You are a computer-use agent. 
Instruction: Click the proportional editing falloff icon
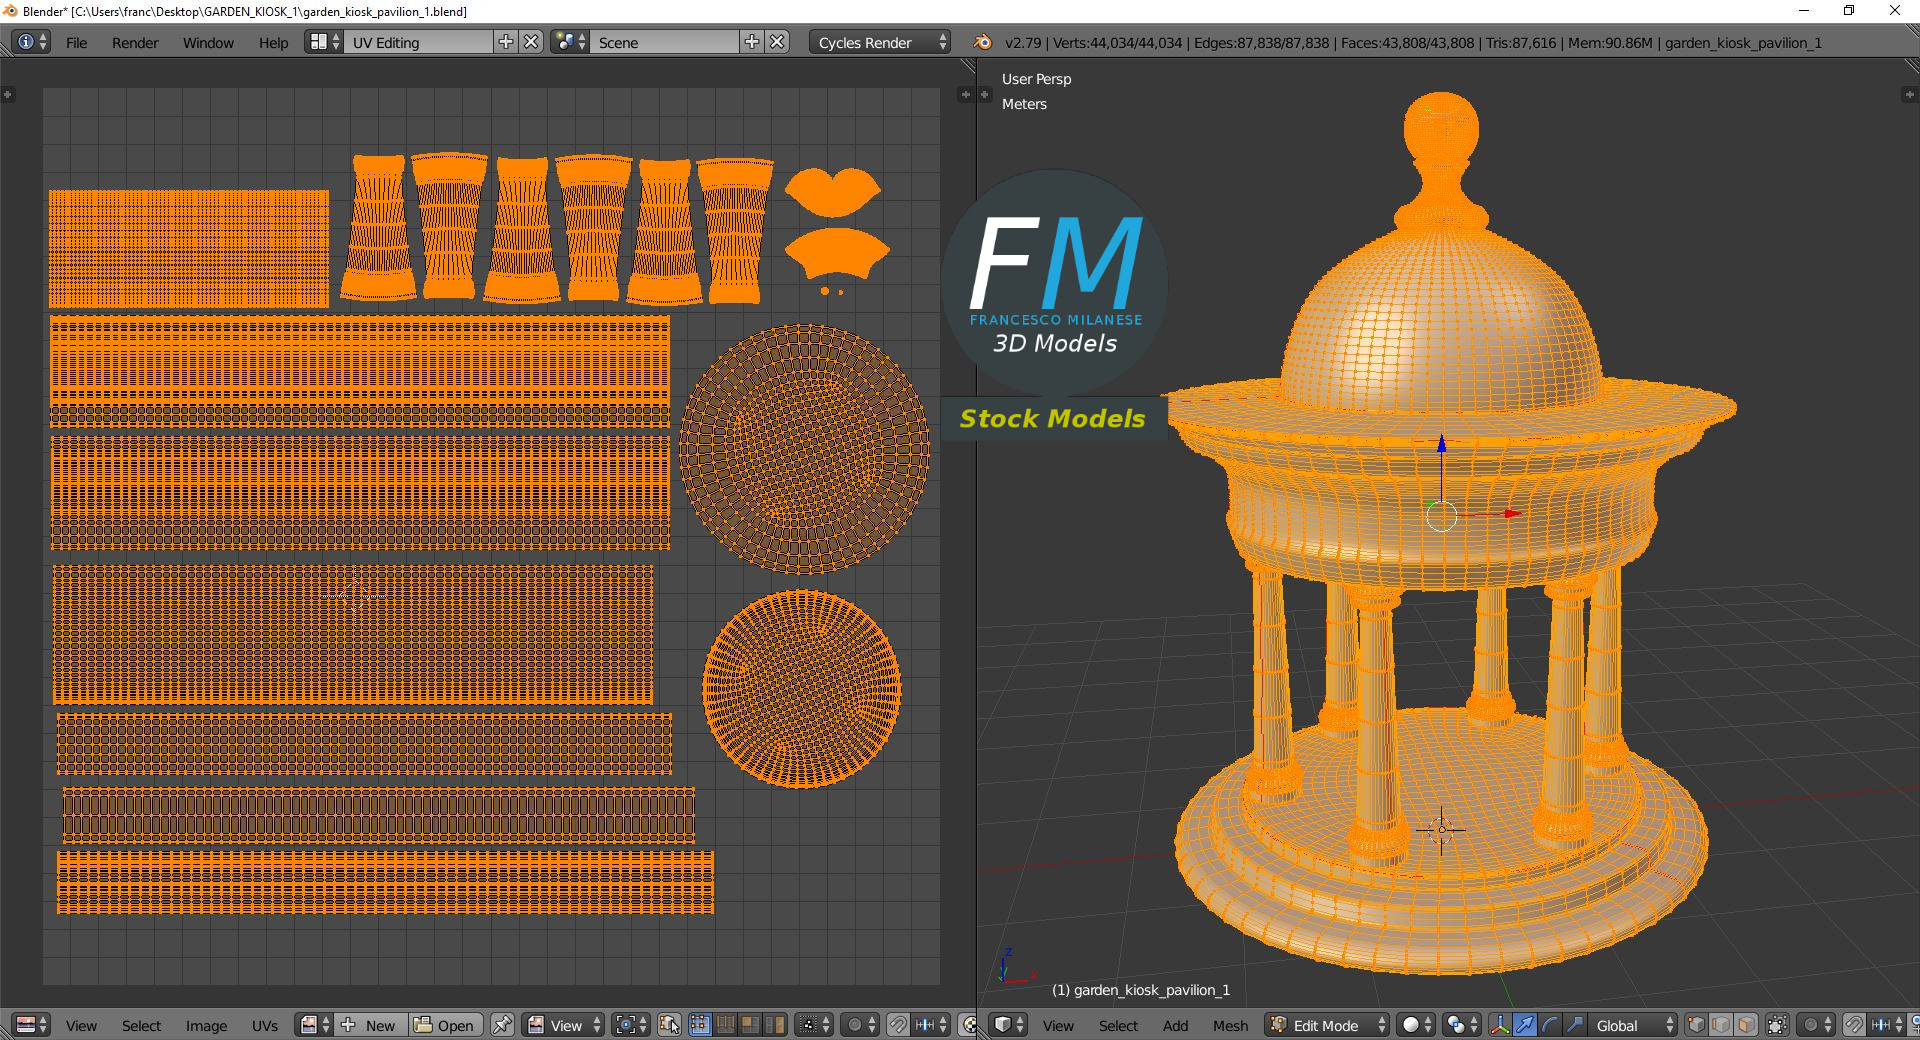pos(1810,1026)
